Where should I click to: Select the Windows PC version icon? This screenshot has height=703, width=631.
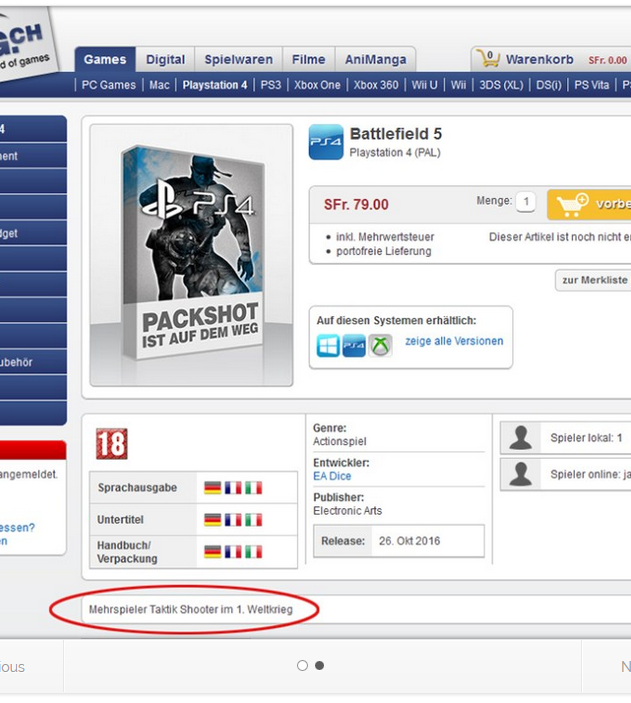[x=328, y=346]
